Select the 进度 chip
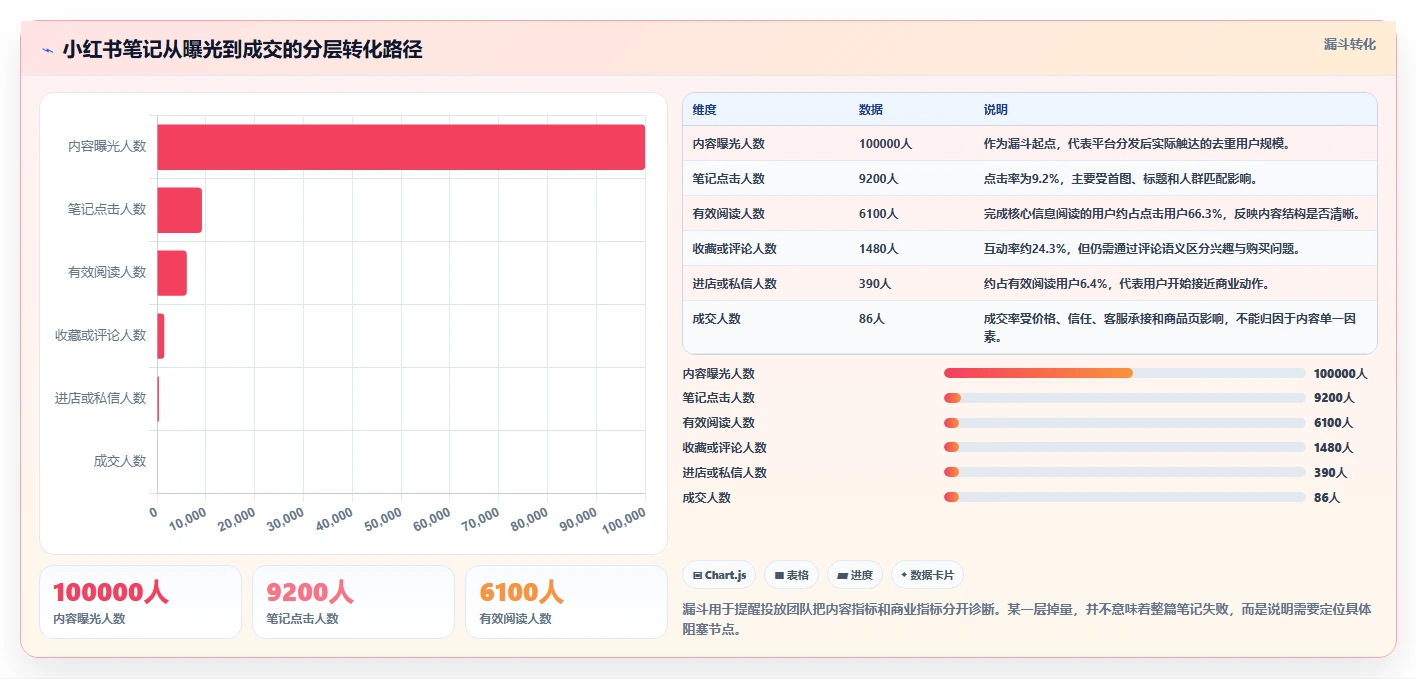Viewport: 1417px width, 679px height. 855,575
